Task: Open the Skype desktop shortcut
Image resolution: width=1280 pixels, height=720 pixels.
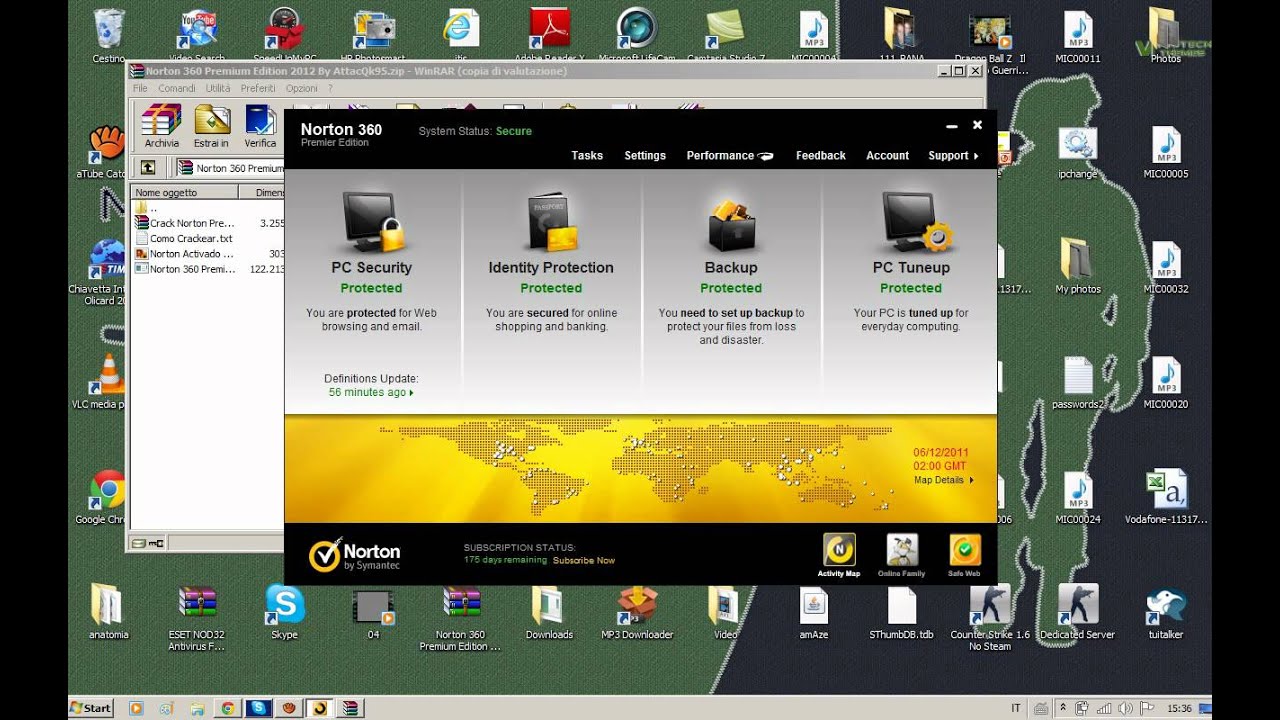Action: click(285, 612)
